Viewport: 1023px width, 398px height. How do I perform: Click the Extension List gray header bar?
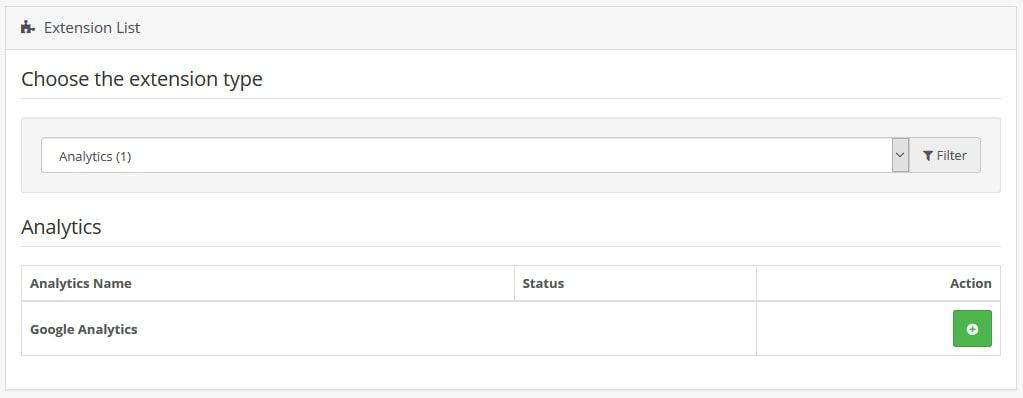(511, 28)
